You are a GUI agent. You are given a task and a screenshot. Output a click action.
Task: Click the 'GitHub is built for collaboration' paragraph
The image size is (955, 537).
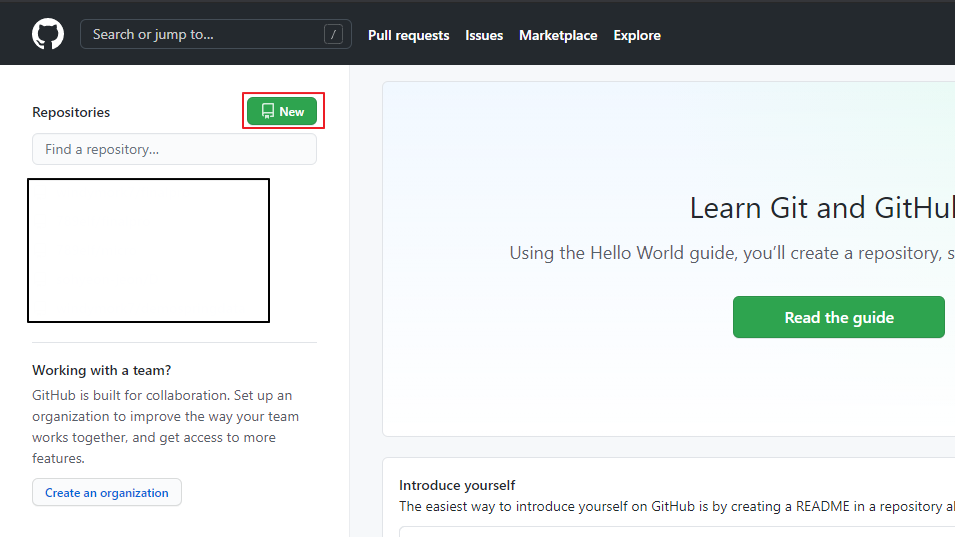pyautogui.click(x=166, y=427)
